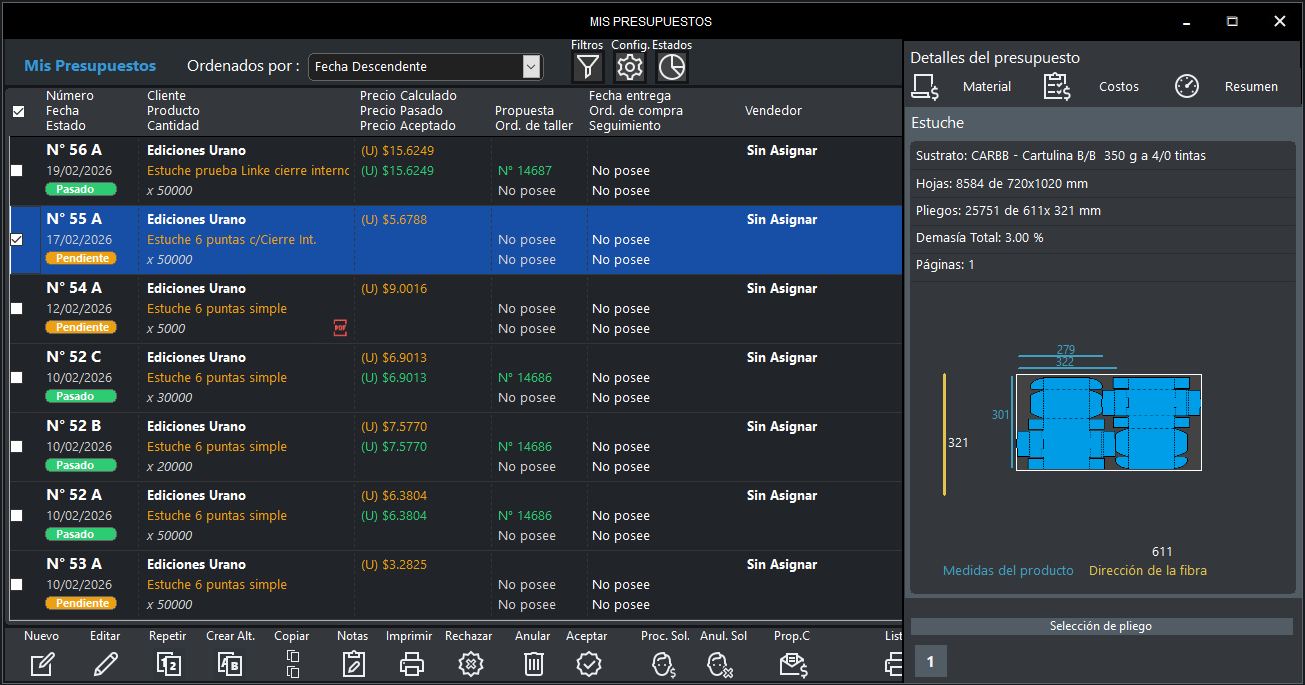Open the PDF icon on budget 54 A
1305x685 pixels.
click(340, 327)
